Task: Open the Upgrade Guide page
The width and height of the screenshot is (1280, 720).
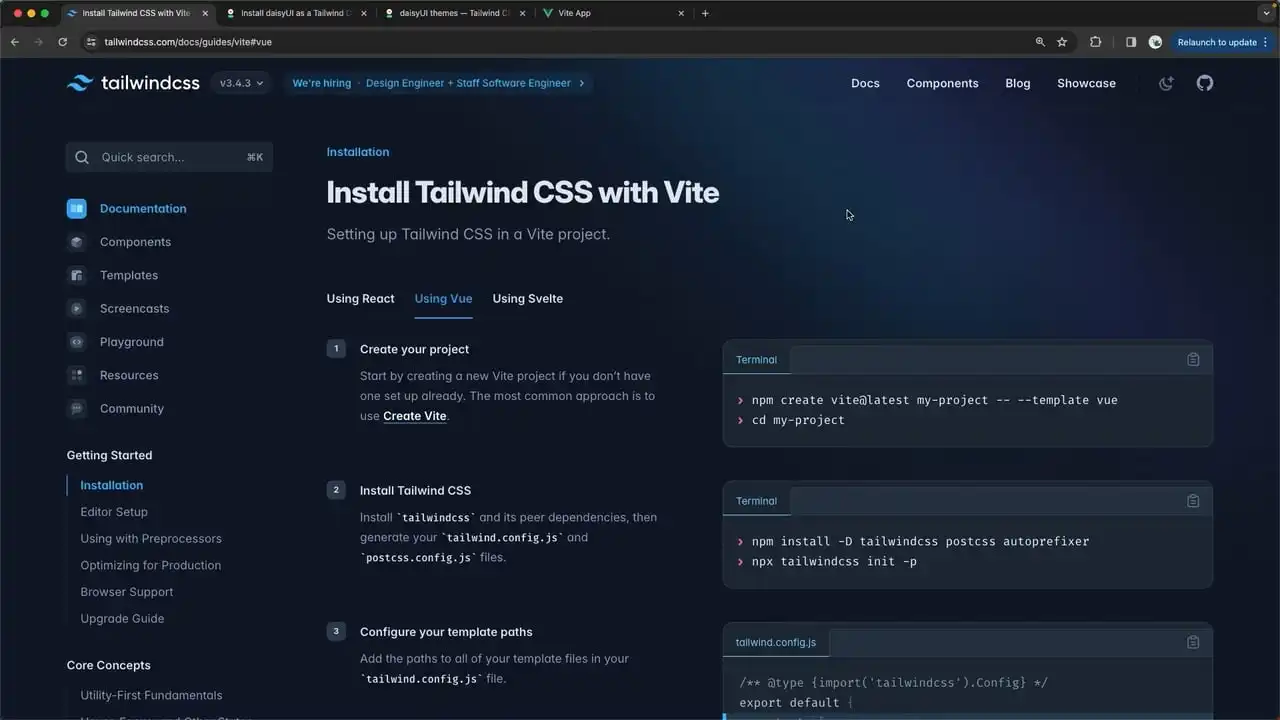Action: coord(122,618)
